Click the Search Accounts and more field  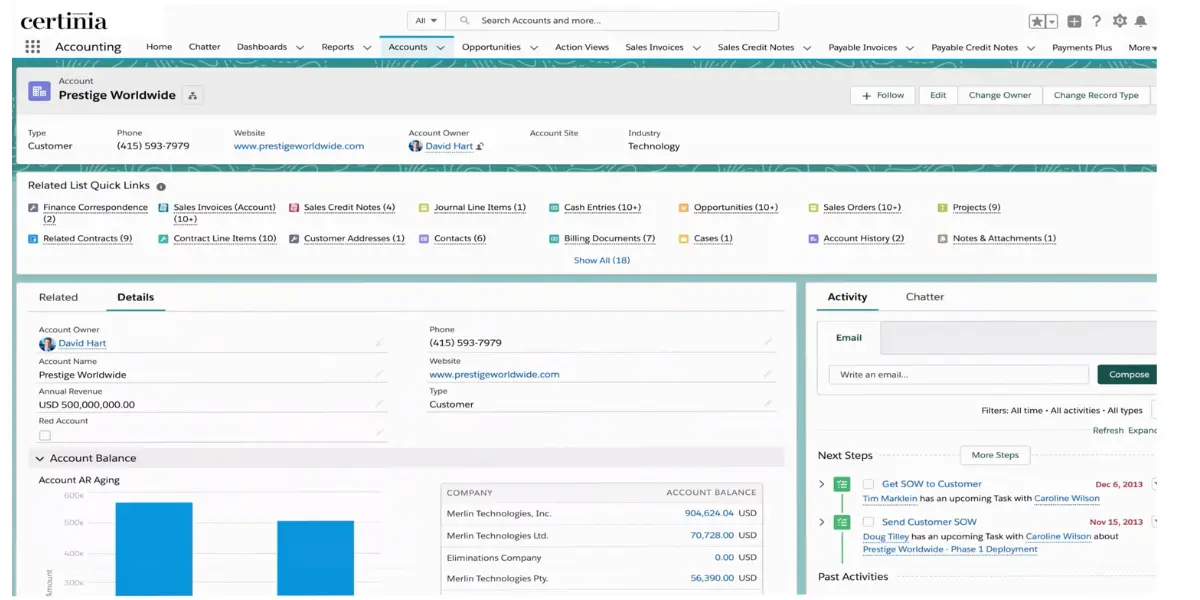tap(612, 20)
